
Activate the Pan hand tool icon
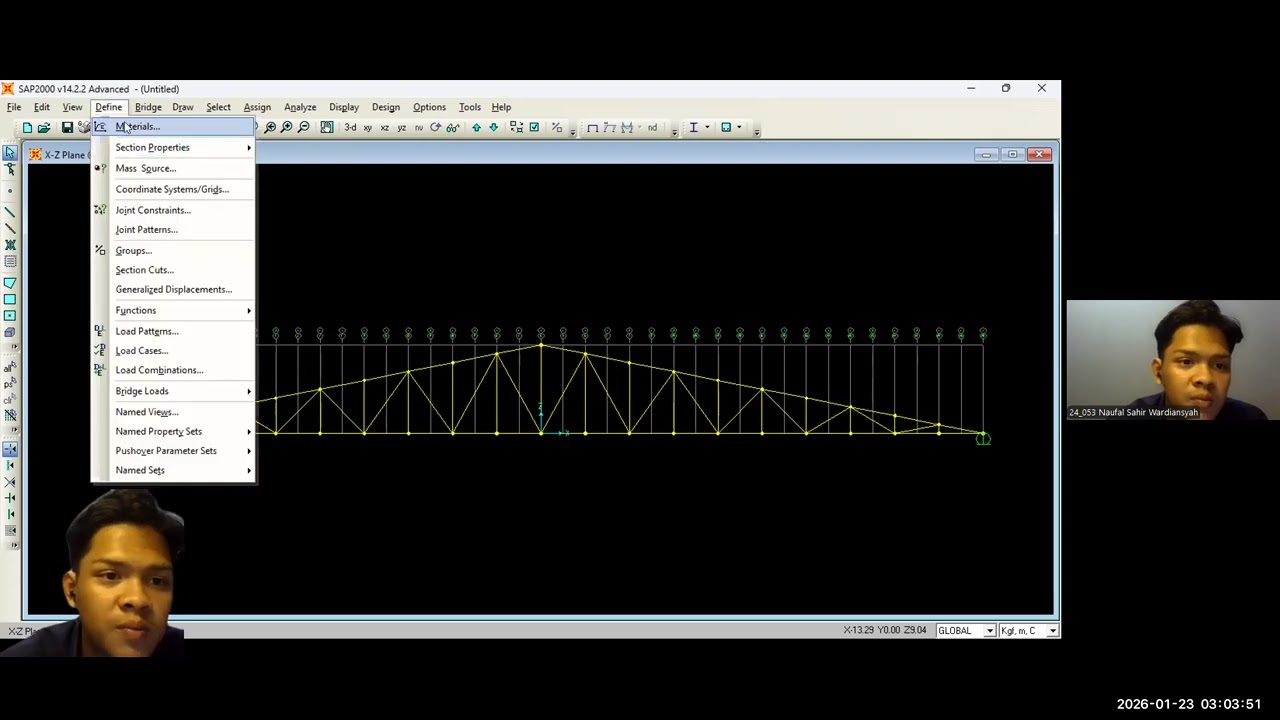[327, 128]
